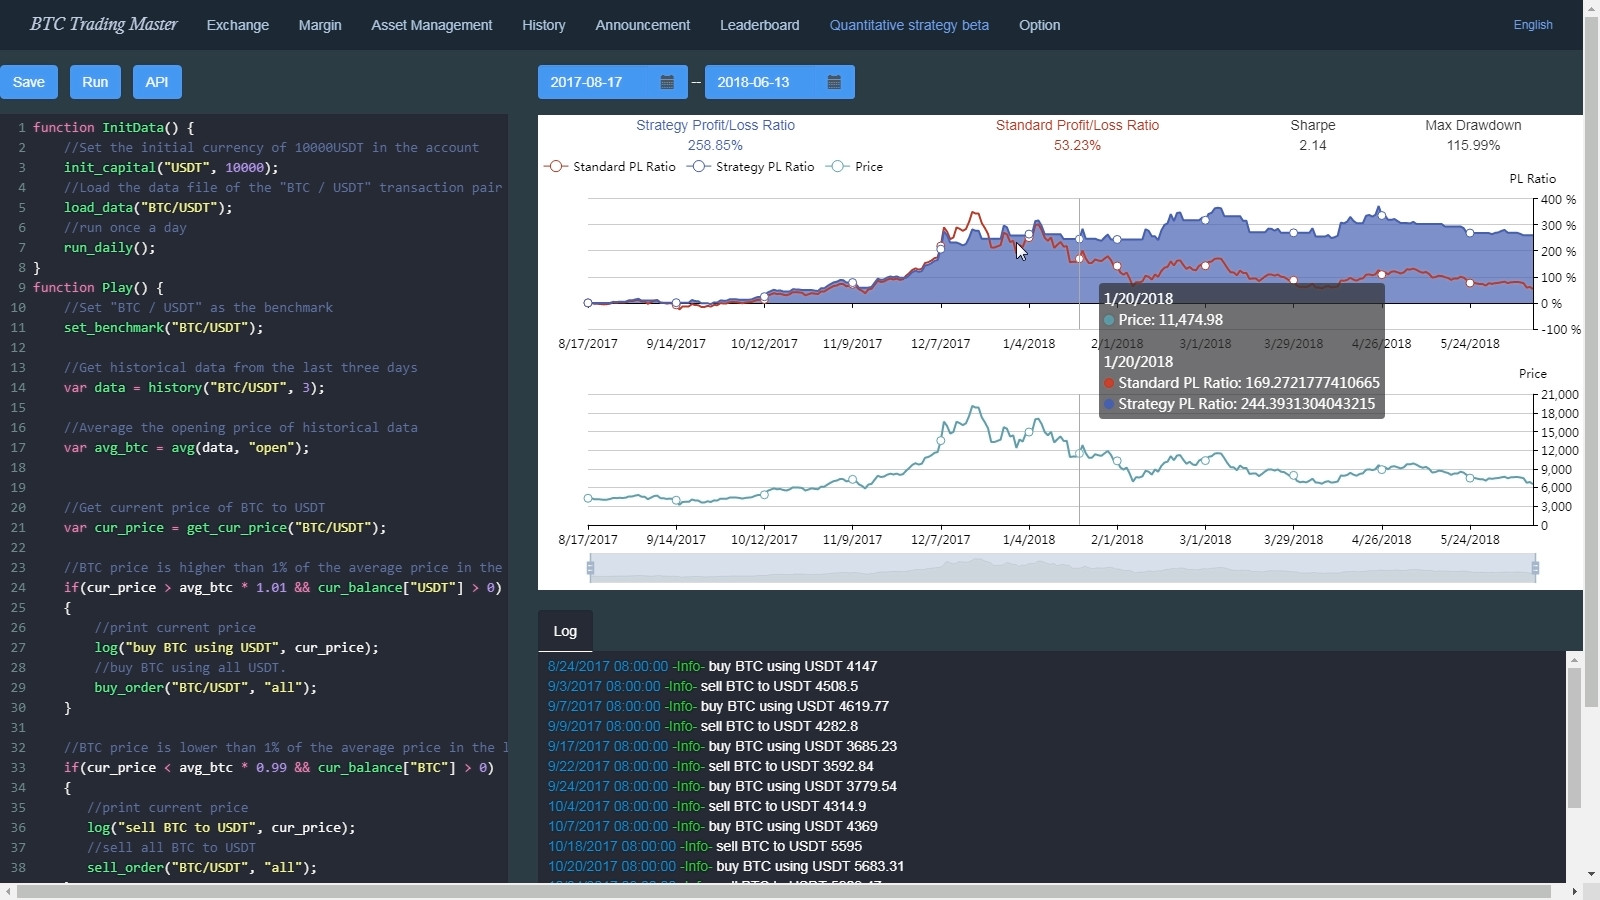This screenshot has width=1600, height=900.
Task: Open the API panel
Action: tap(156, 82)
